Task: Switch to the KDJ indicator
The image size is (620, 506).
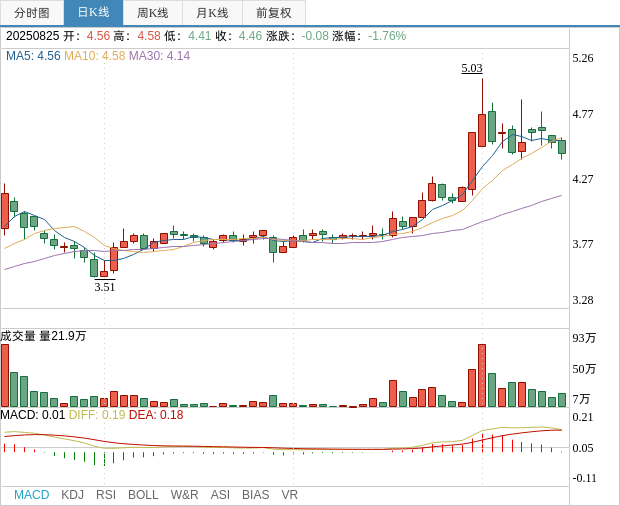Action: click(x=72, y=495)
